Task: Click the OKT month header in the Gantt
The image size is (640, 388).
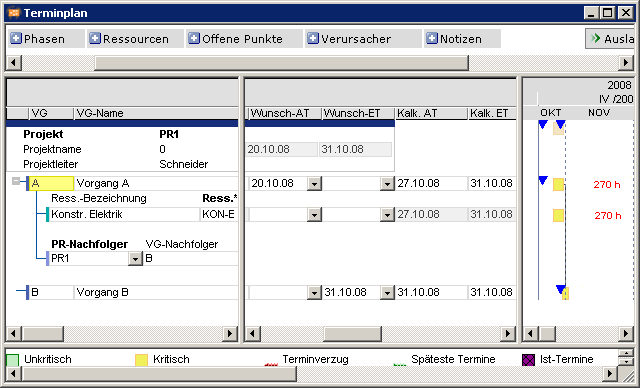Action: pyautogui.click(x=551, y=113)
